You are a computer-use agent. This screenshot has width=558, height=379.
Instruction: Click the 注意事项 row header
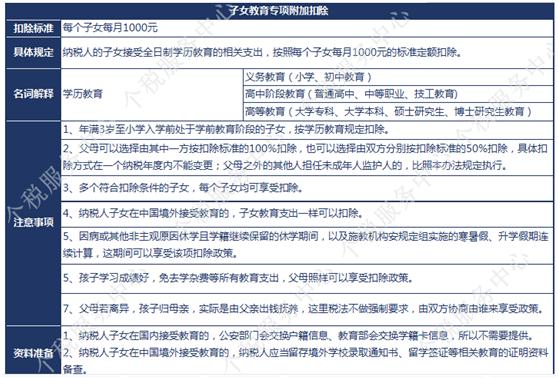tap(33, 222)
